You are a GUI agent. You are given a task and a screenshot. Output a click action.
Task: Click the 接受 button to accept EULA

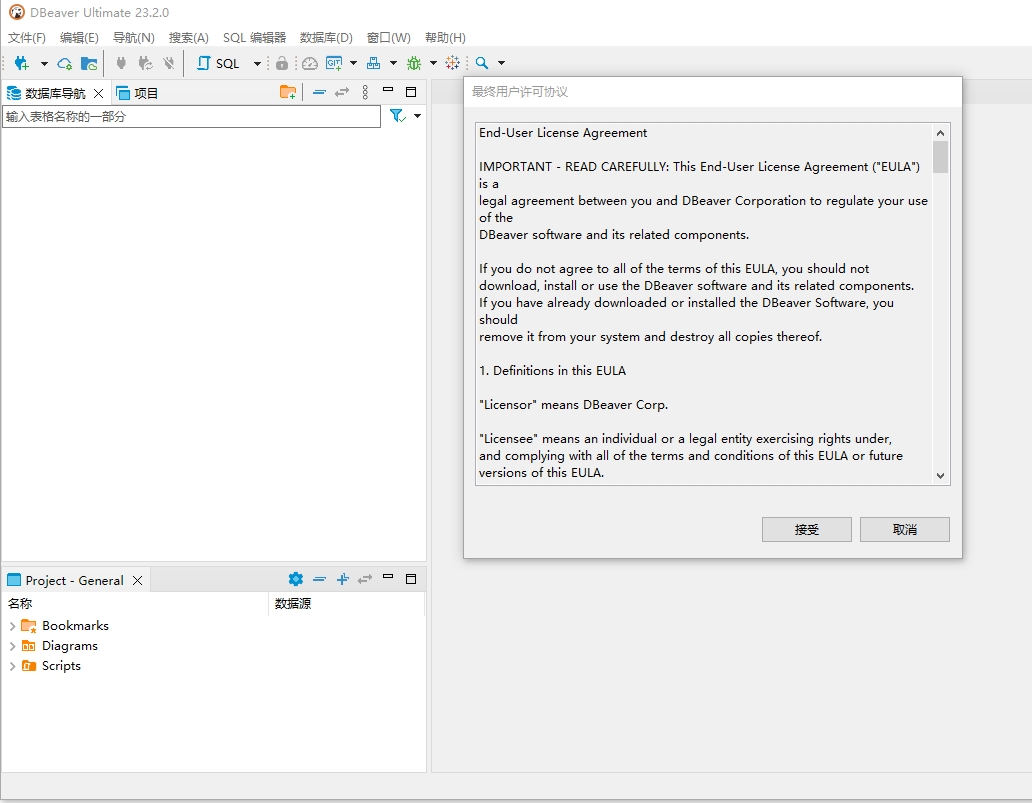point(806,530)
